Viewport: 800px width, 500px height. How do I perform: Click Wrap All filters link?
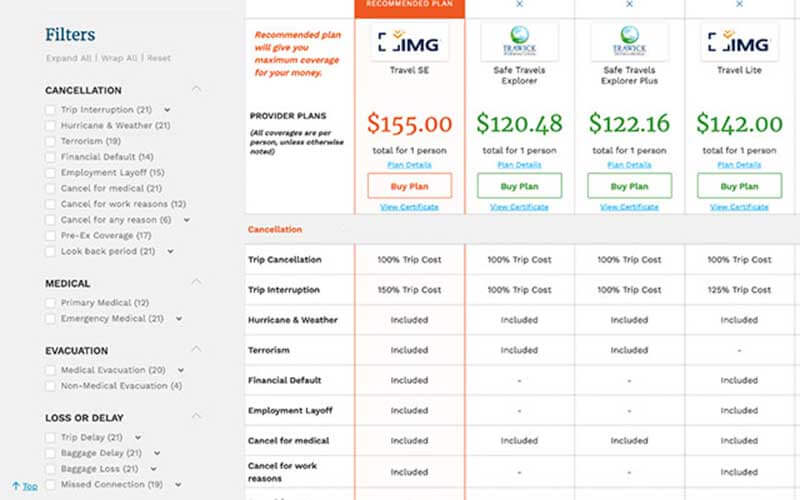click(119, 58)
